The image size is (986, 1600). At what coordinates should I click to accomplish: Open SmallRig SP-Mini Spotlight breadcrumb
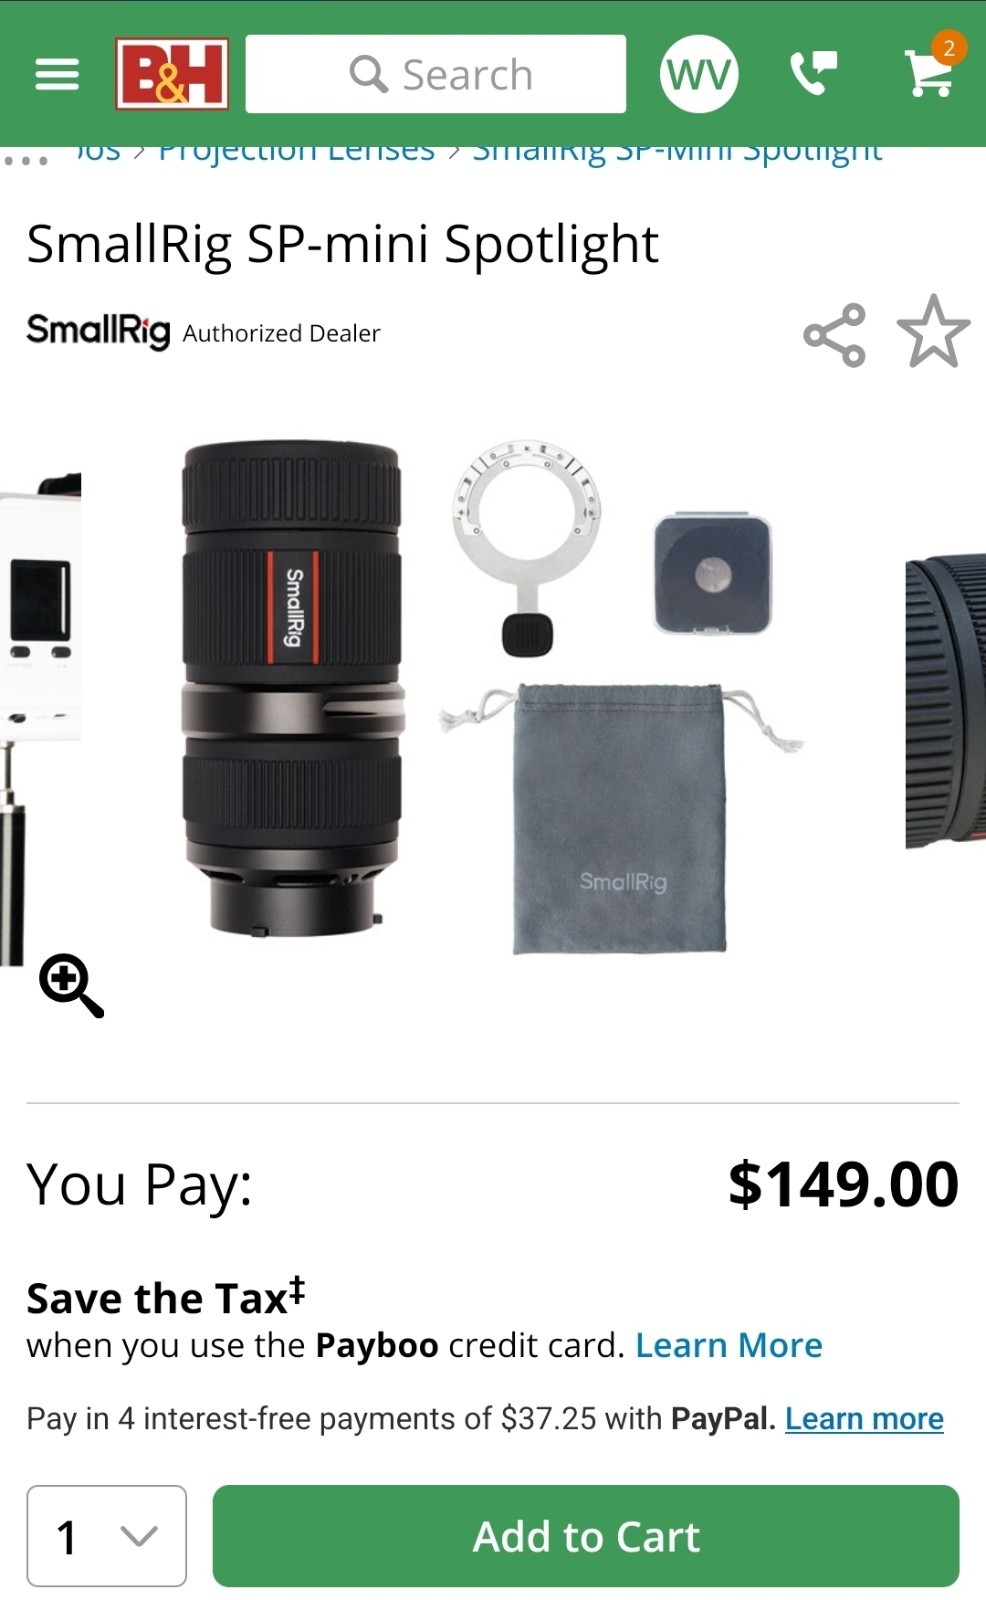pos(677,151)
